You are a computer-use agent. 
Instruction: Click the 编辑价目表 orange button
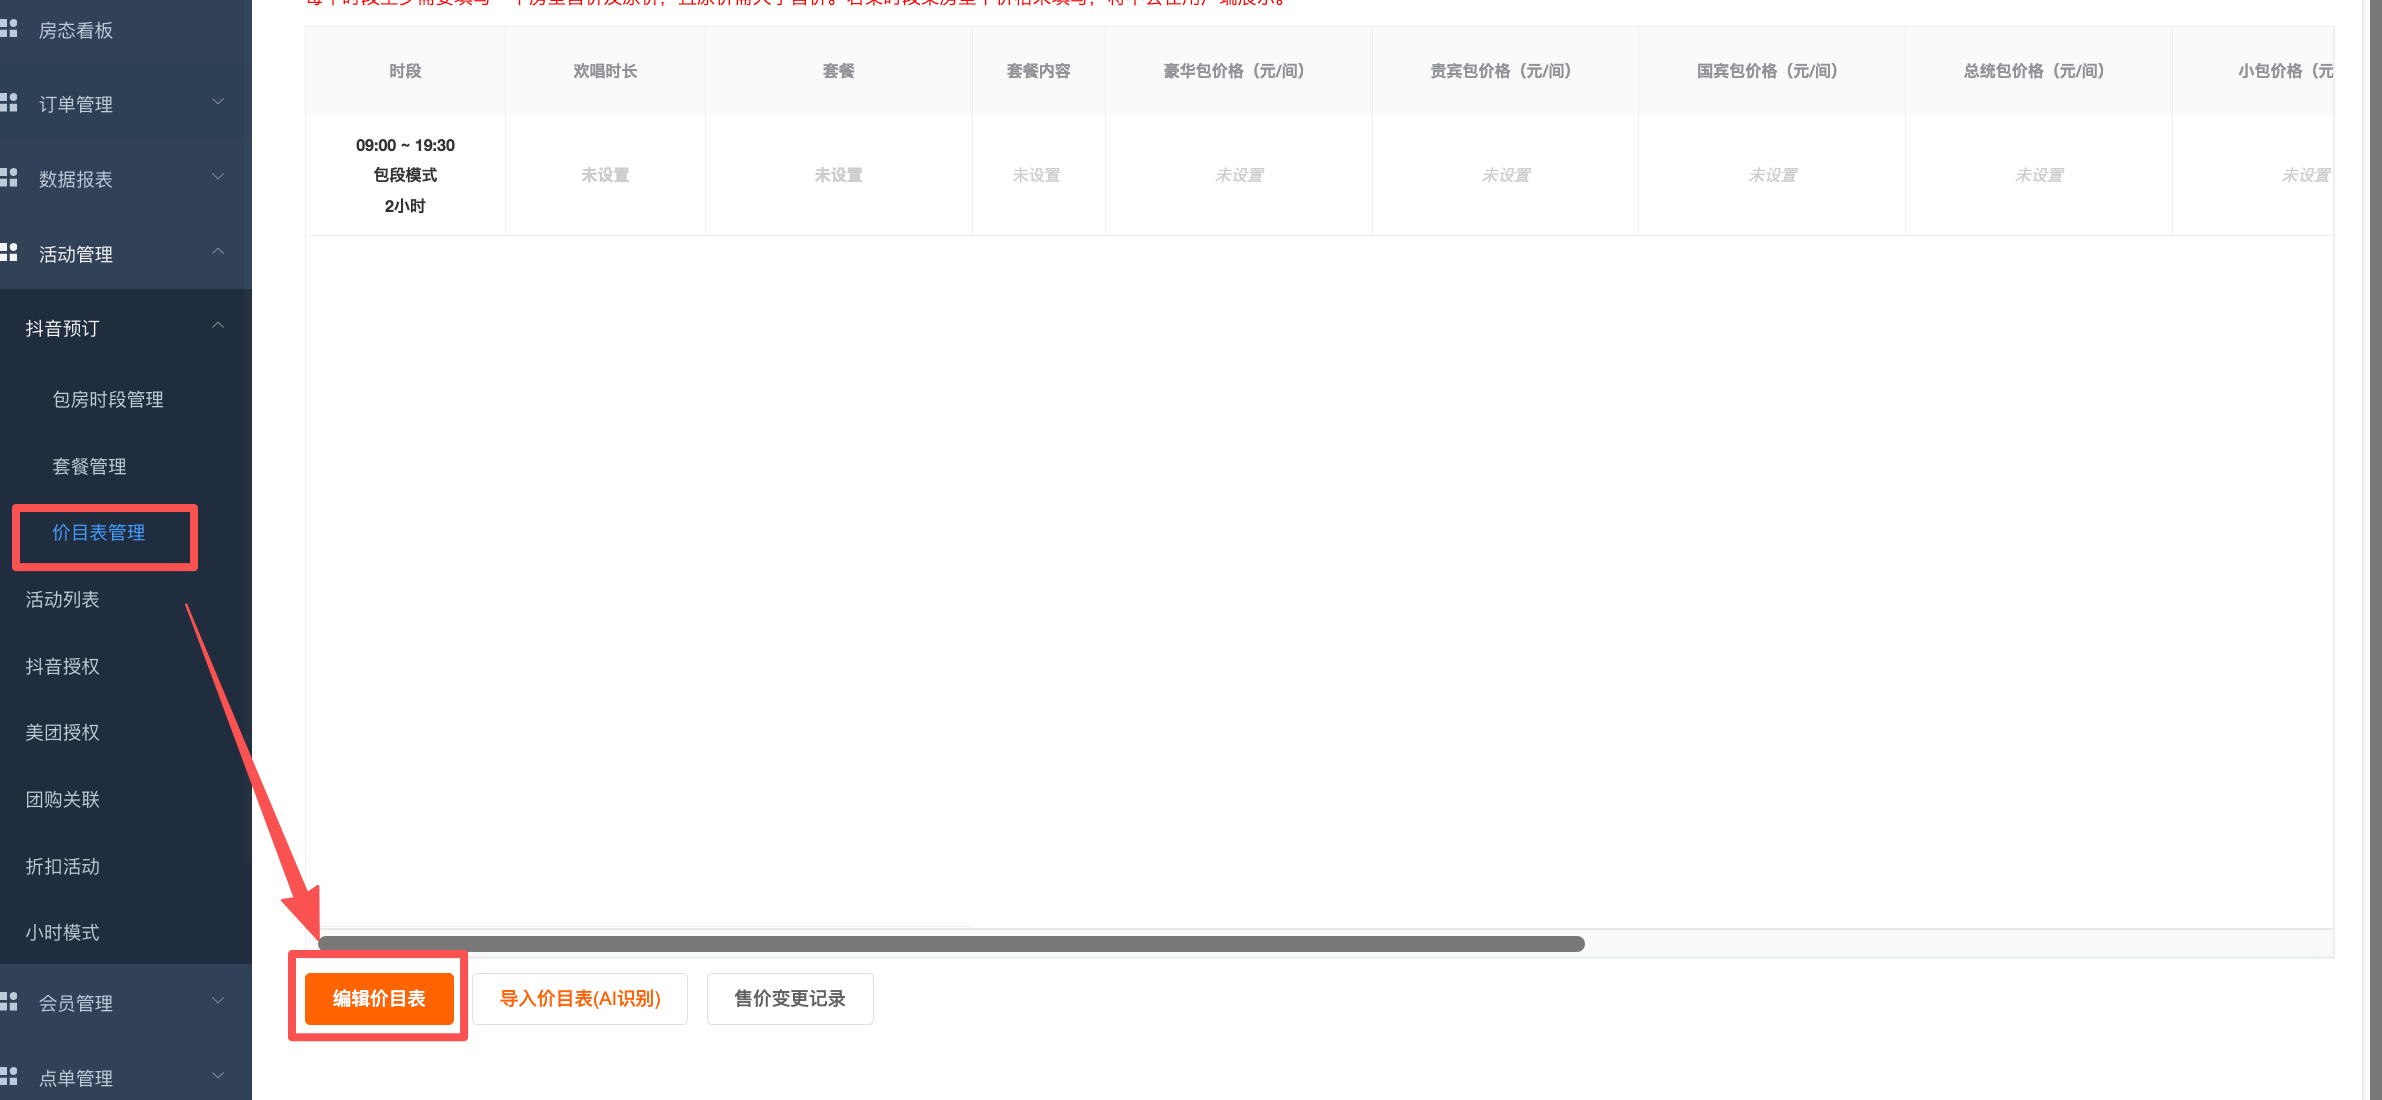pos(379,999)
